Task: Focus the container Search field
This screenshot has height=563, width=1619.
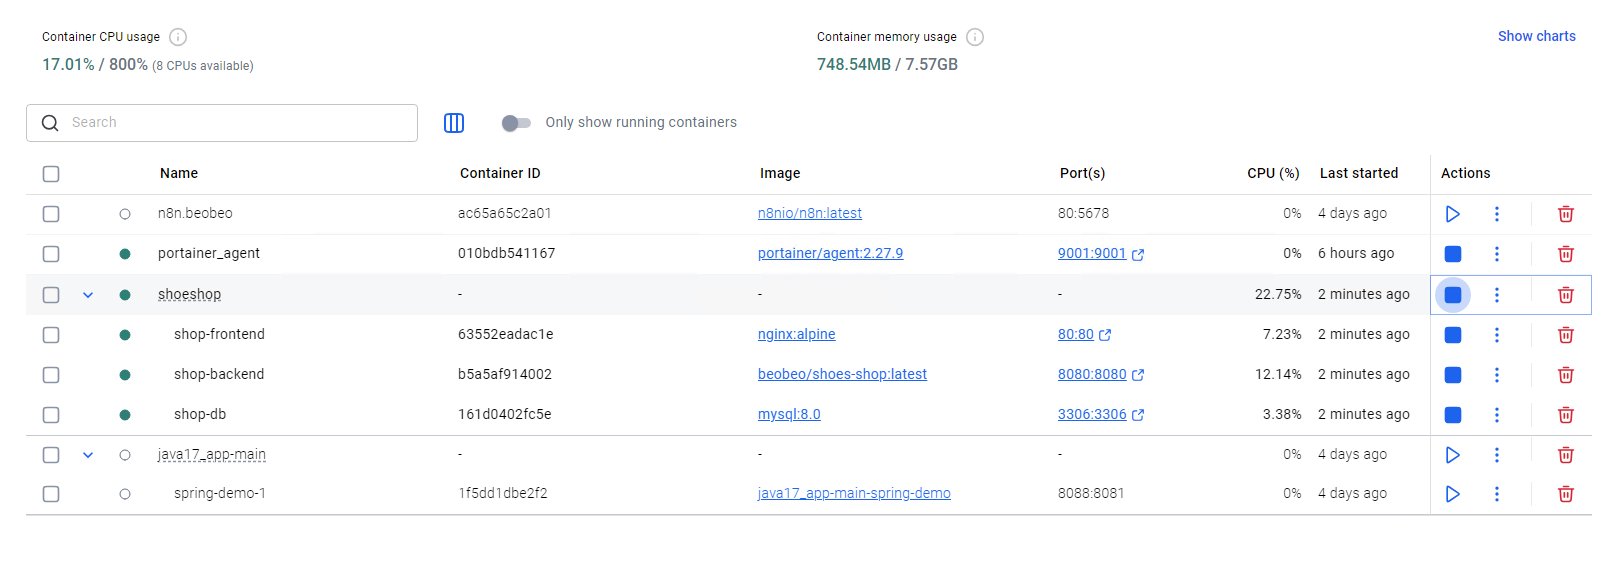Action: click(230, 123)
